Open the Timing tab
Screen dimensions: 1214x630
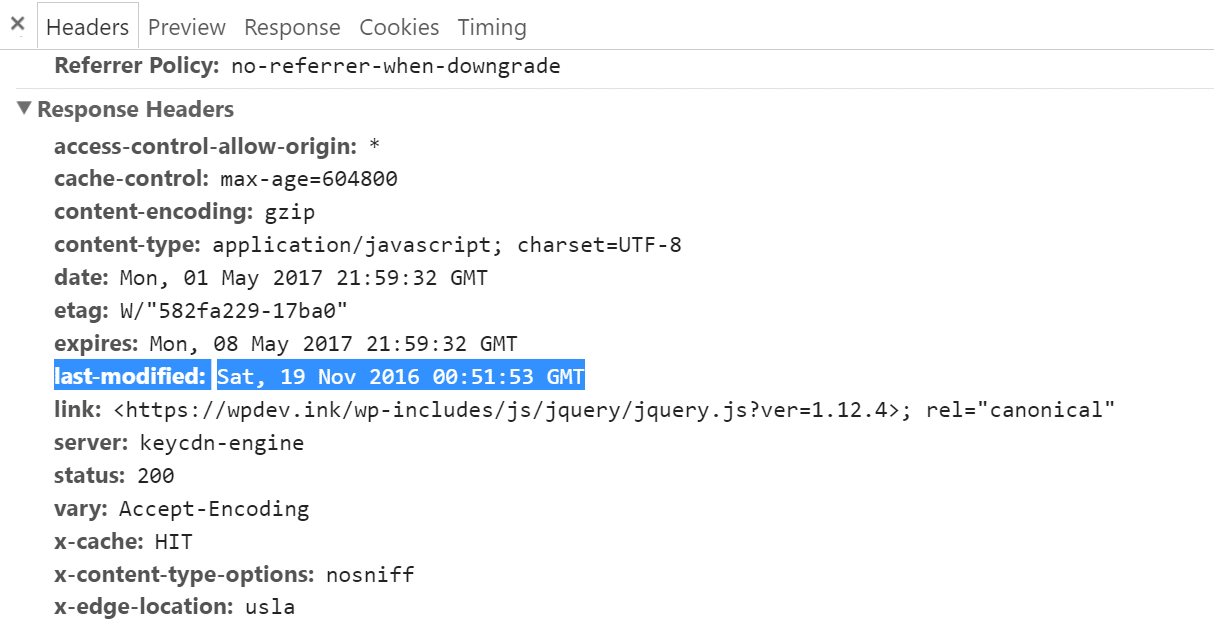[x=492, y=28]
